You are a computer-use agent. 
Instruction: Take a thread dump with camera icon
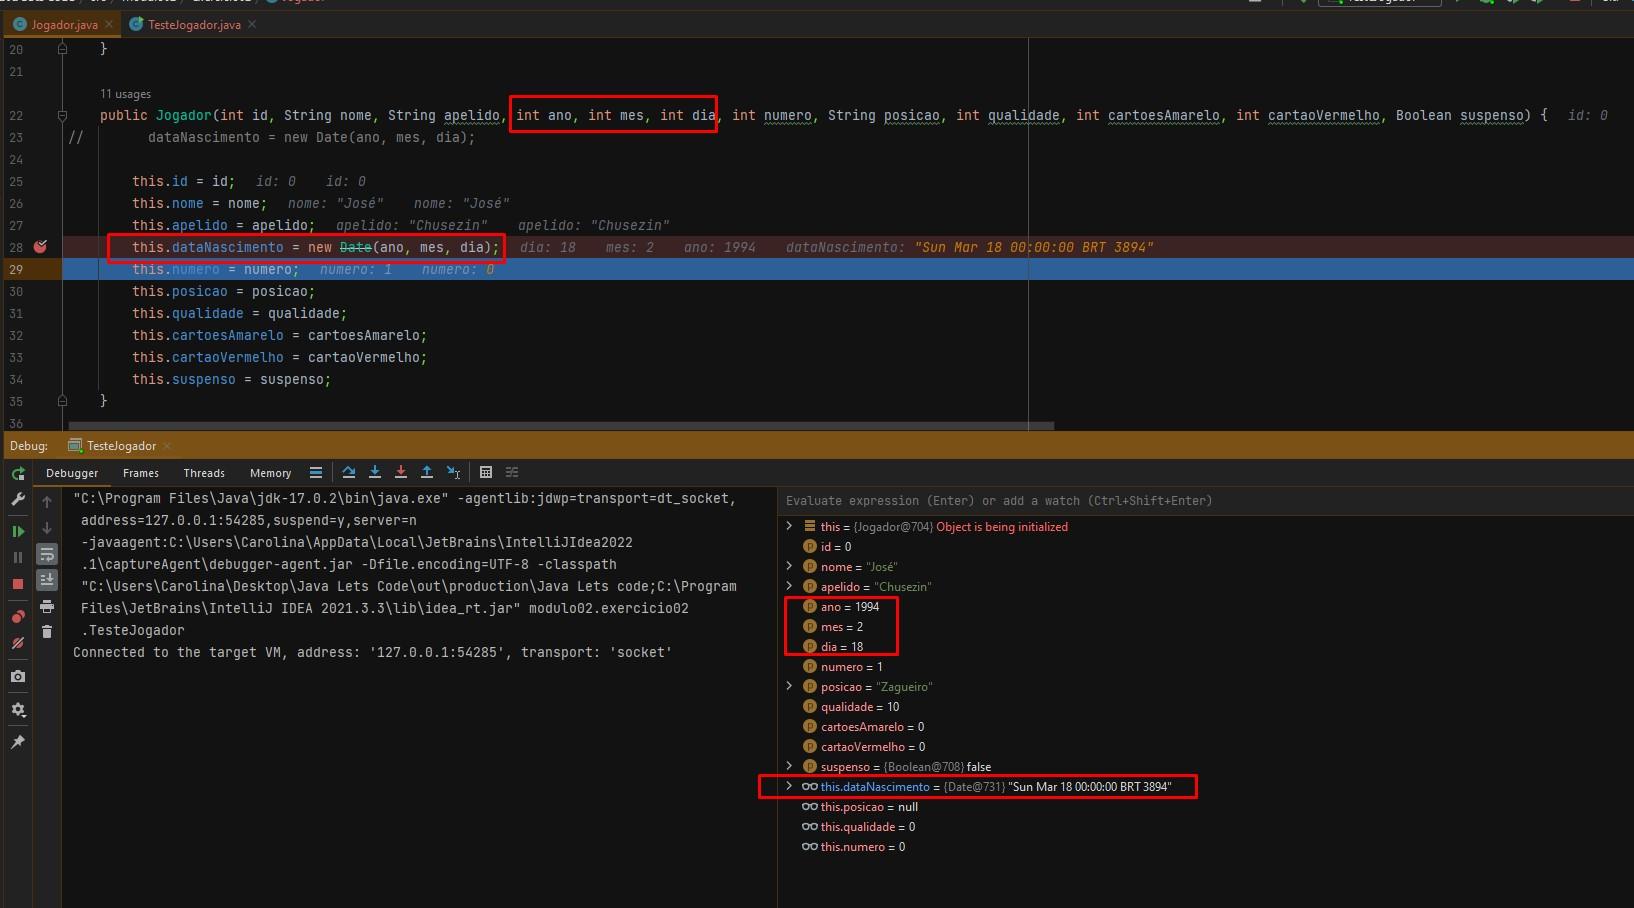[18, 676]
